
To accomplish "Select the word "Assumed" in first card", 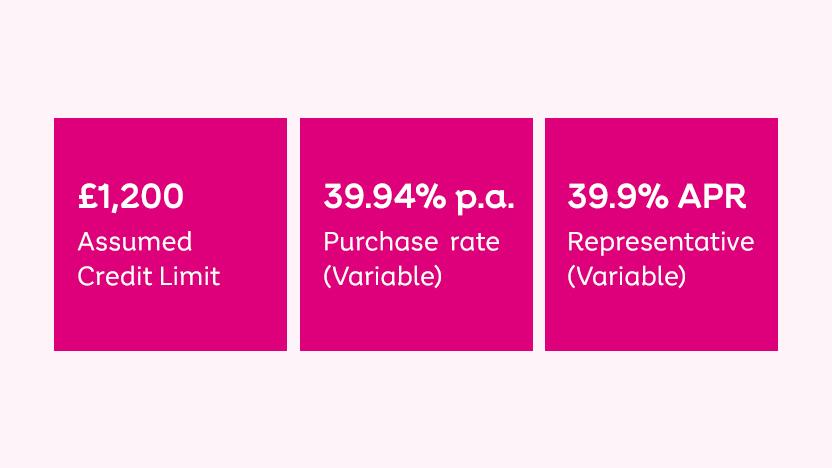I will click(x=135, y=242).
